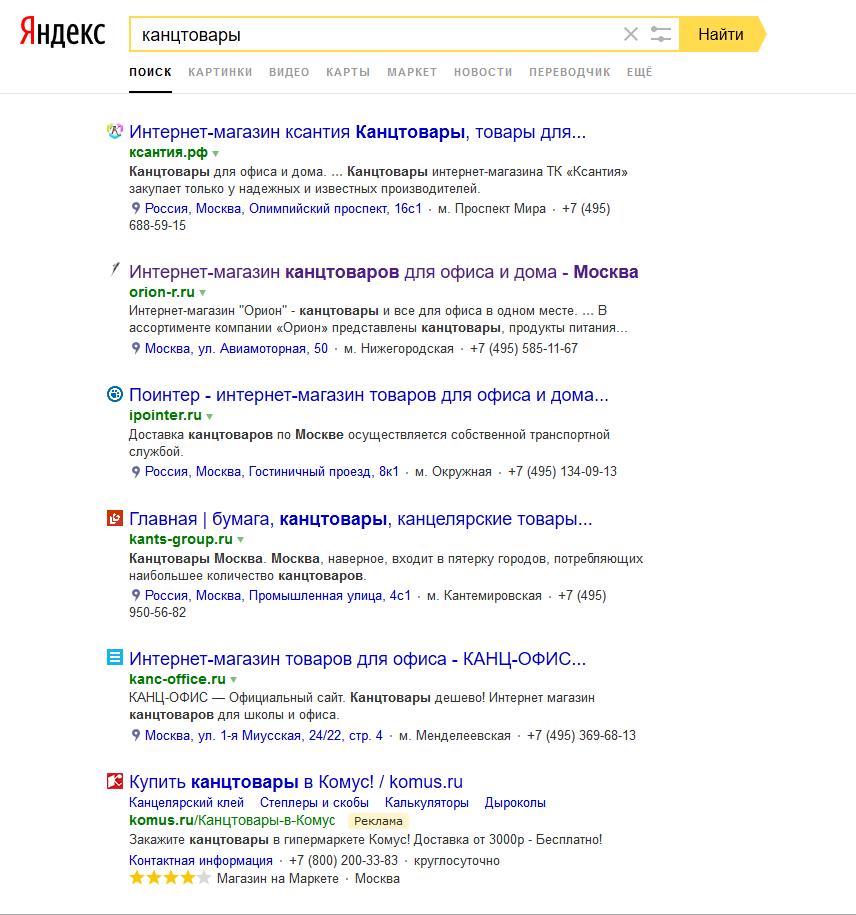
Task: Switch to the Видео tab
Action: [x=289, y=72]
